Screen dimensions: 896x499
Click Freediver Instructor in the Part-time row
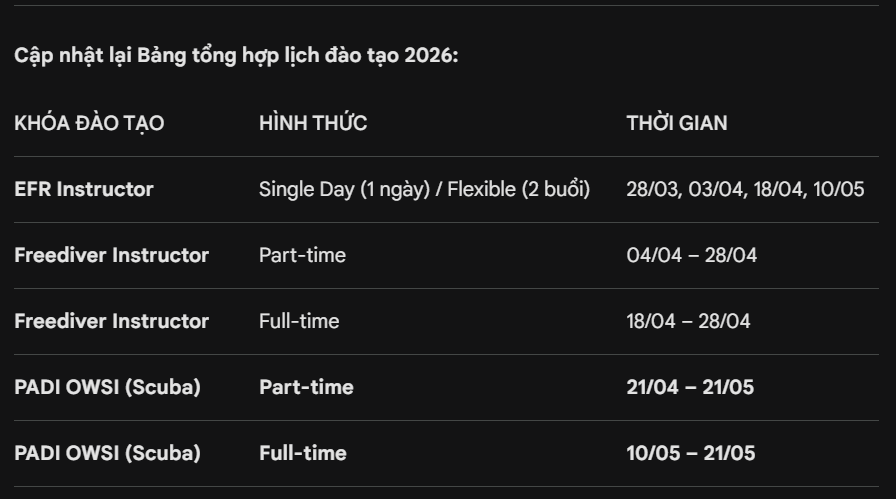[x=111, y=255]
